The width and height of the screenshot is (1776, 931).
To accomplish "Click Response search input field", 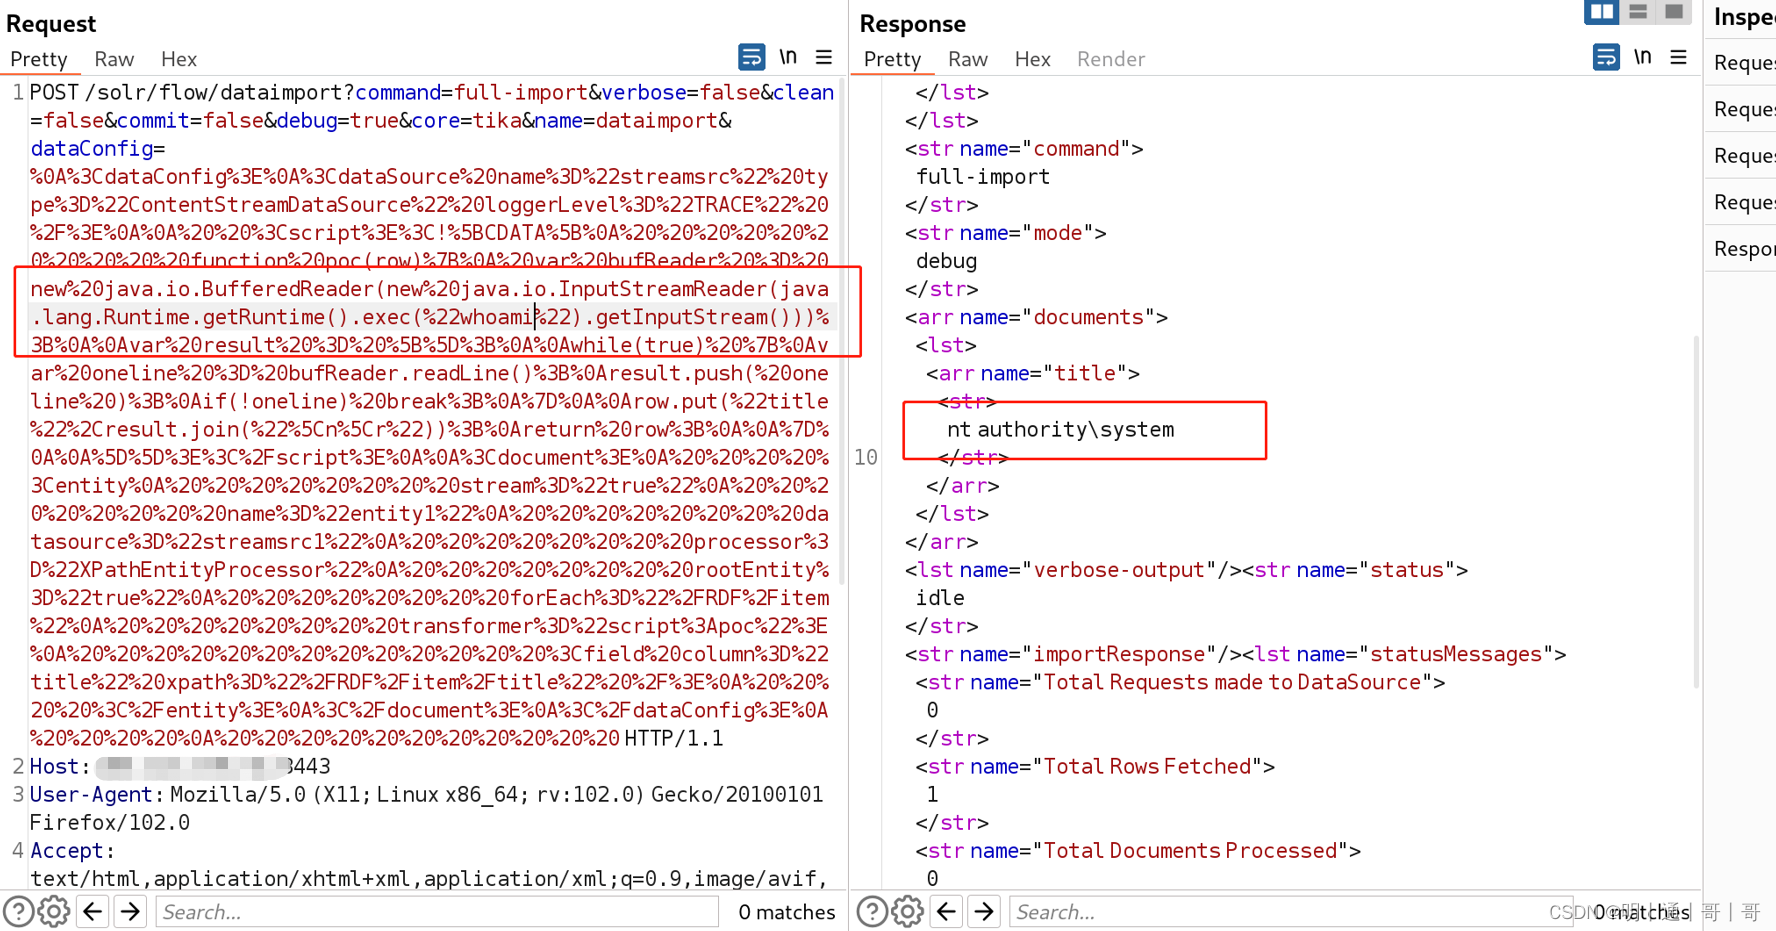I will click(1290, 912).
